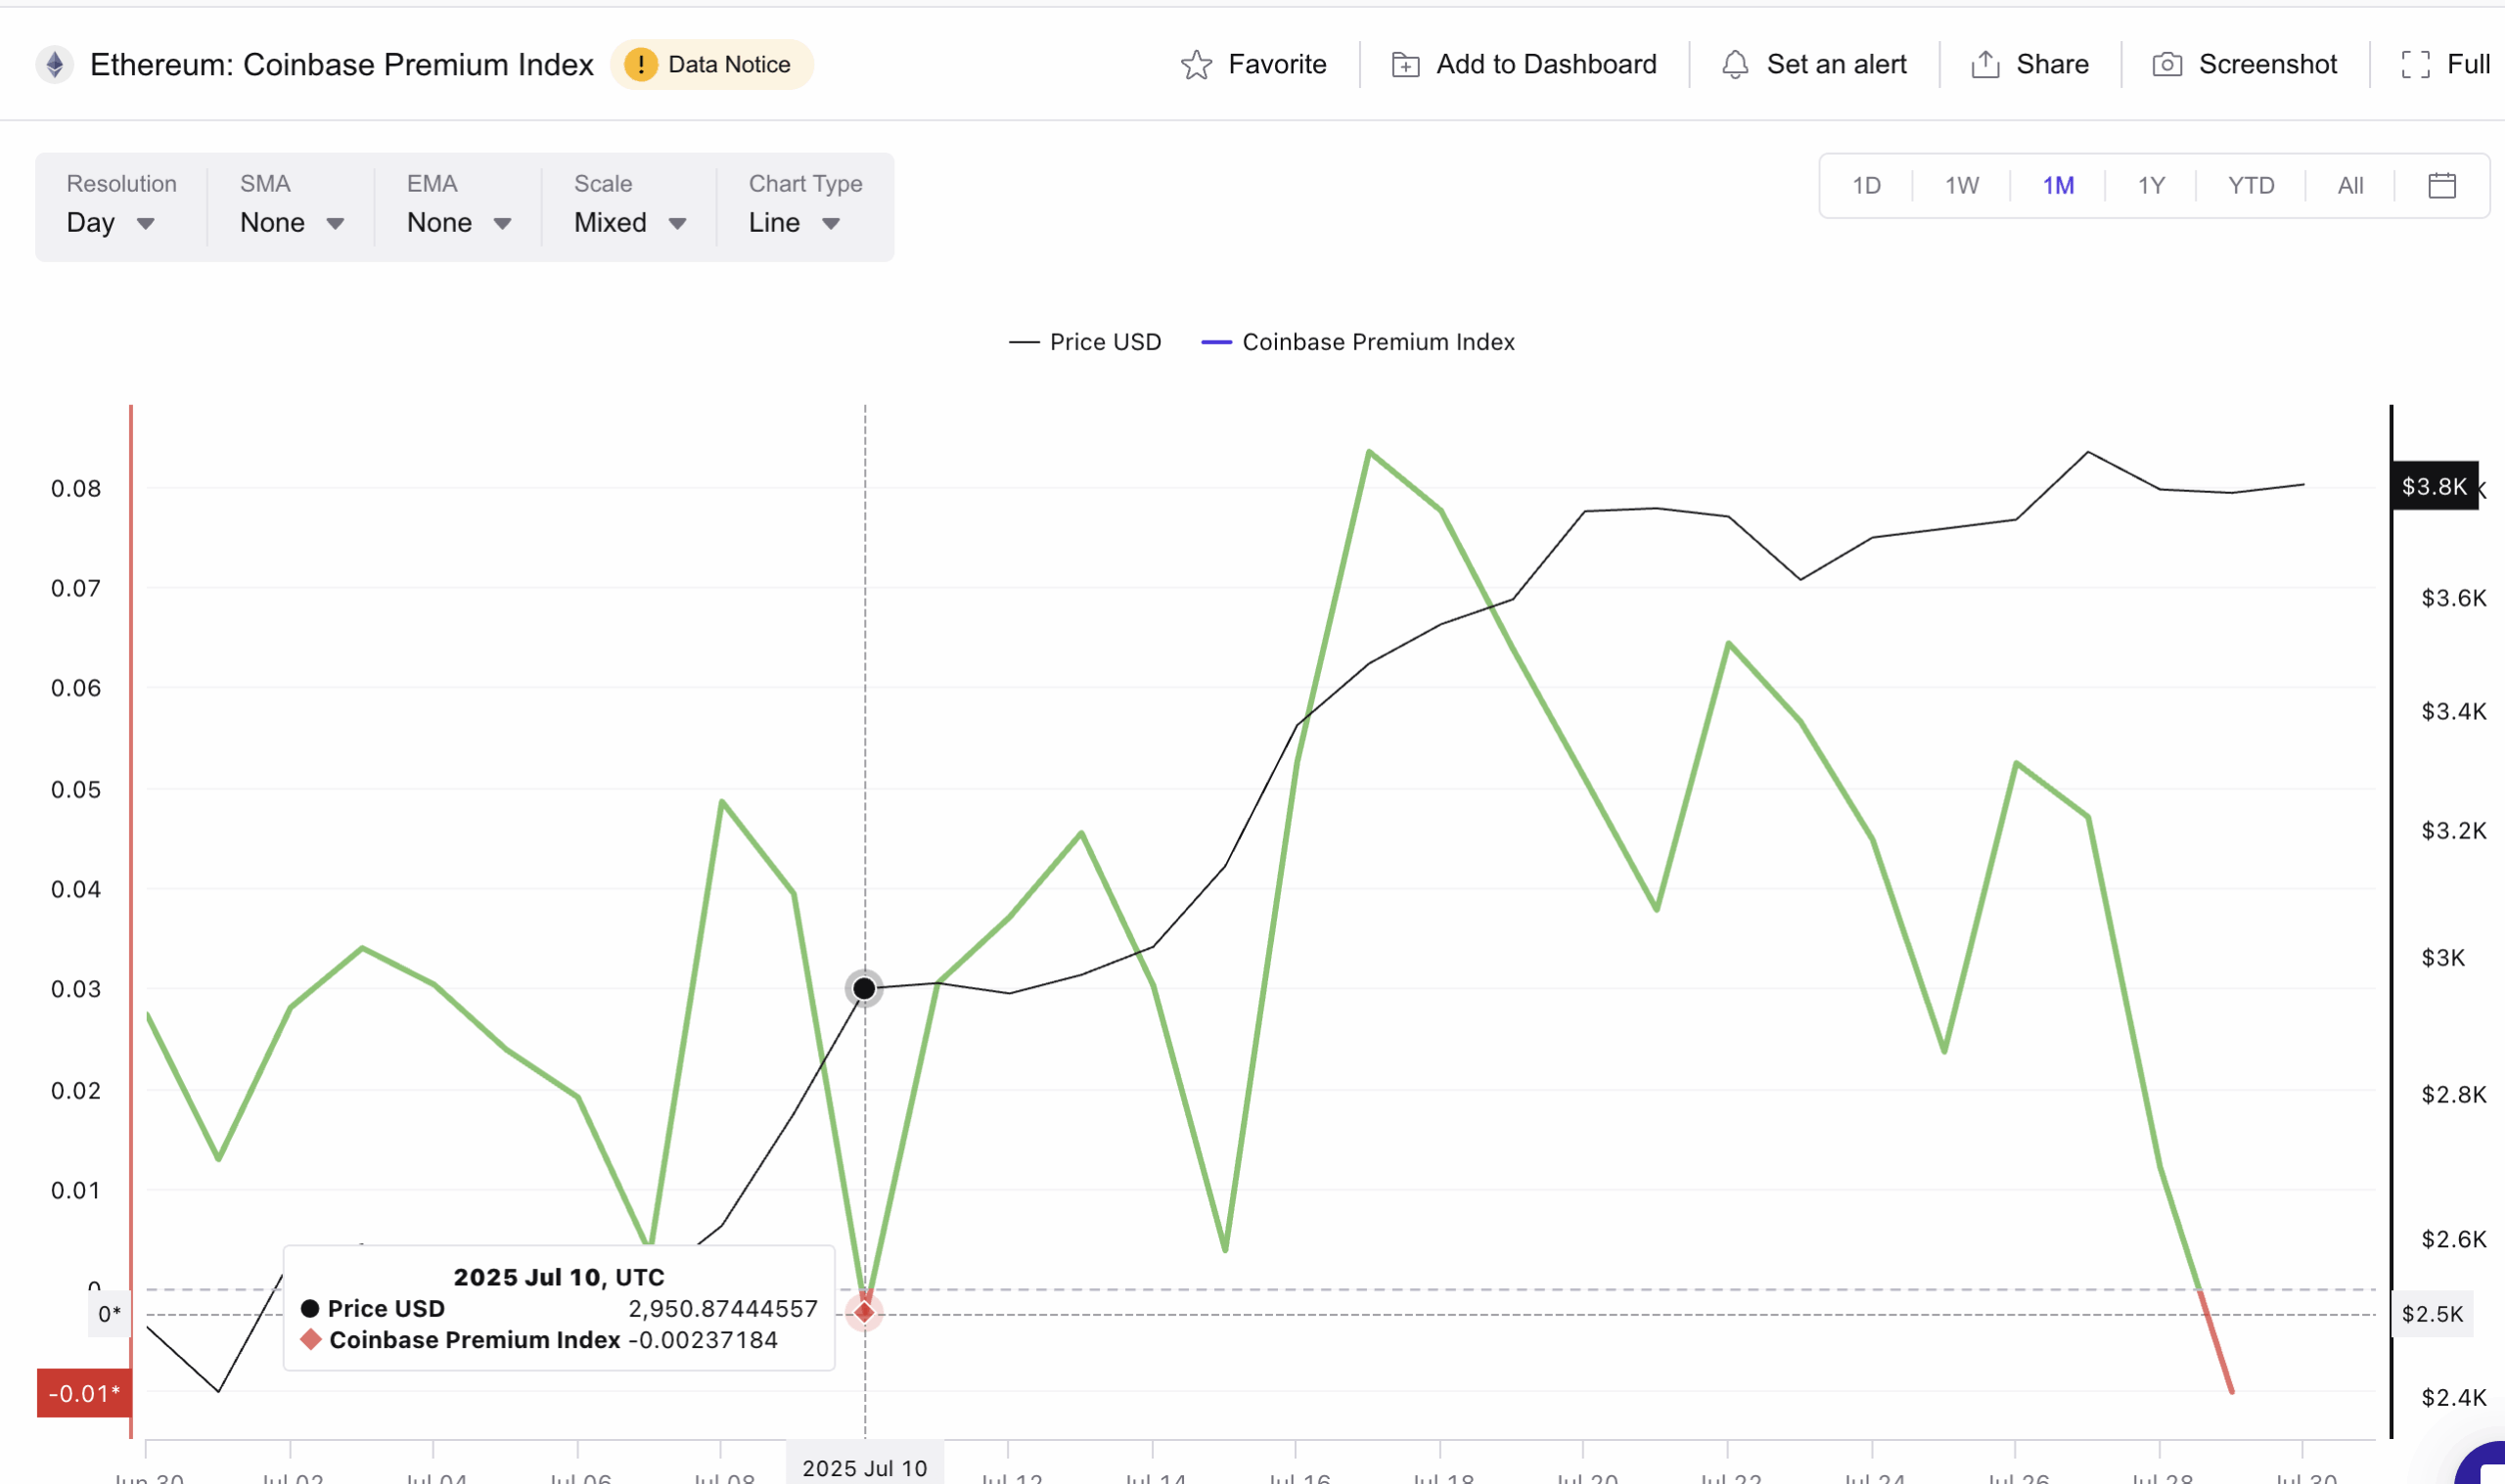
Task: Click the Ethereum logo icon
Action: point(55,65)
